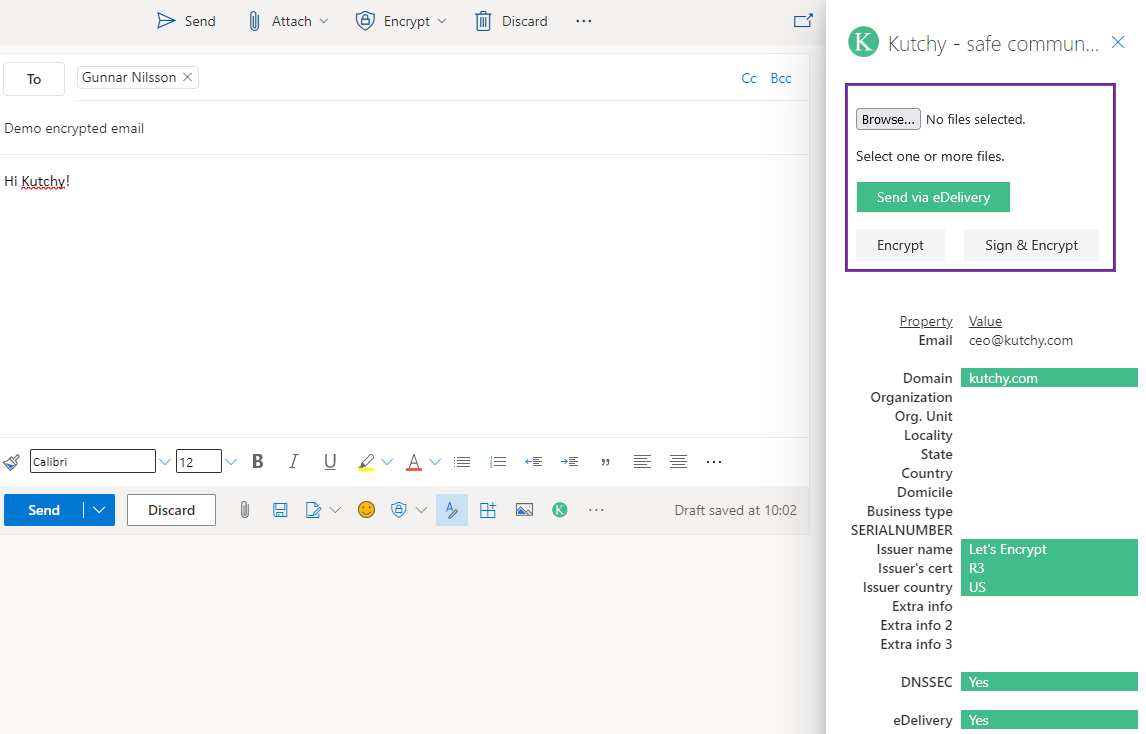1146x734 pixels.
Task: Open more formatting options ellipsis
Action: [714, 461]
